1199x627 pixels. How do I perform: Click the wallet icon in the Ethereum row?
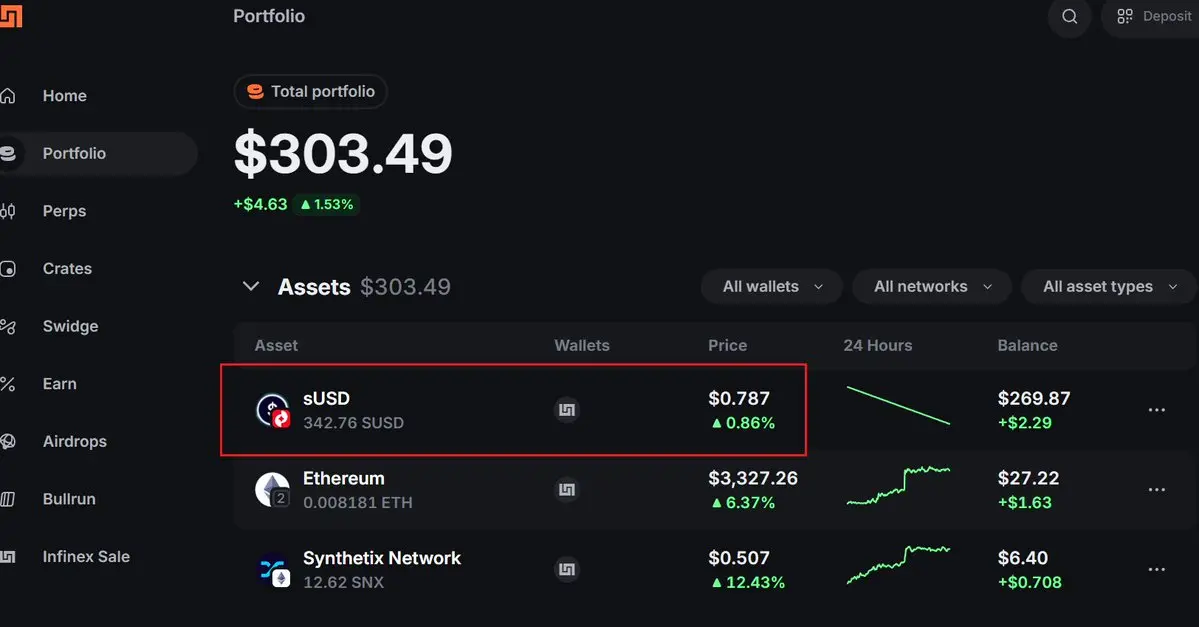coord(567,489)
